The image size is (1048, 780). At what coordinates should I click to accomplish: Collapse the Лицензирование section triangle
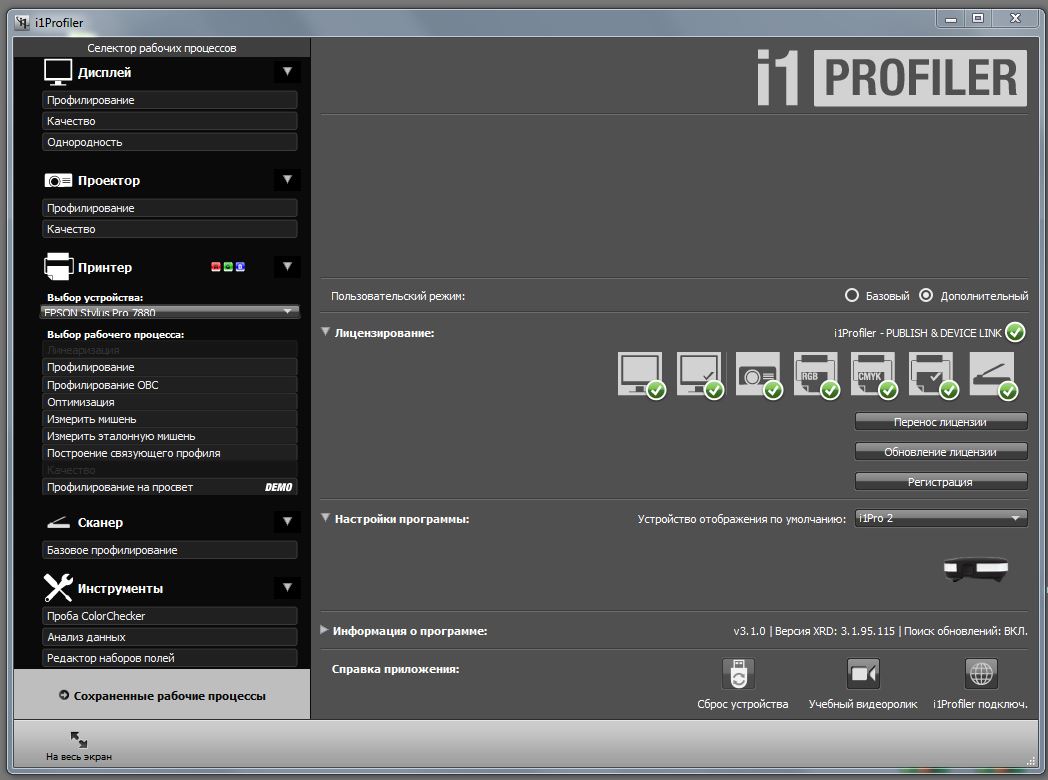point(325,332)
